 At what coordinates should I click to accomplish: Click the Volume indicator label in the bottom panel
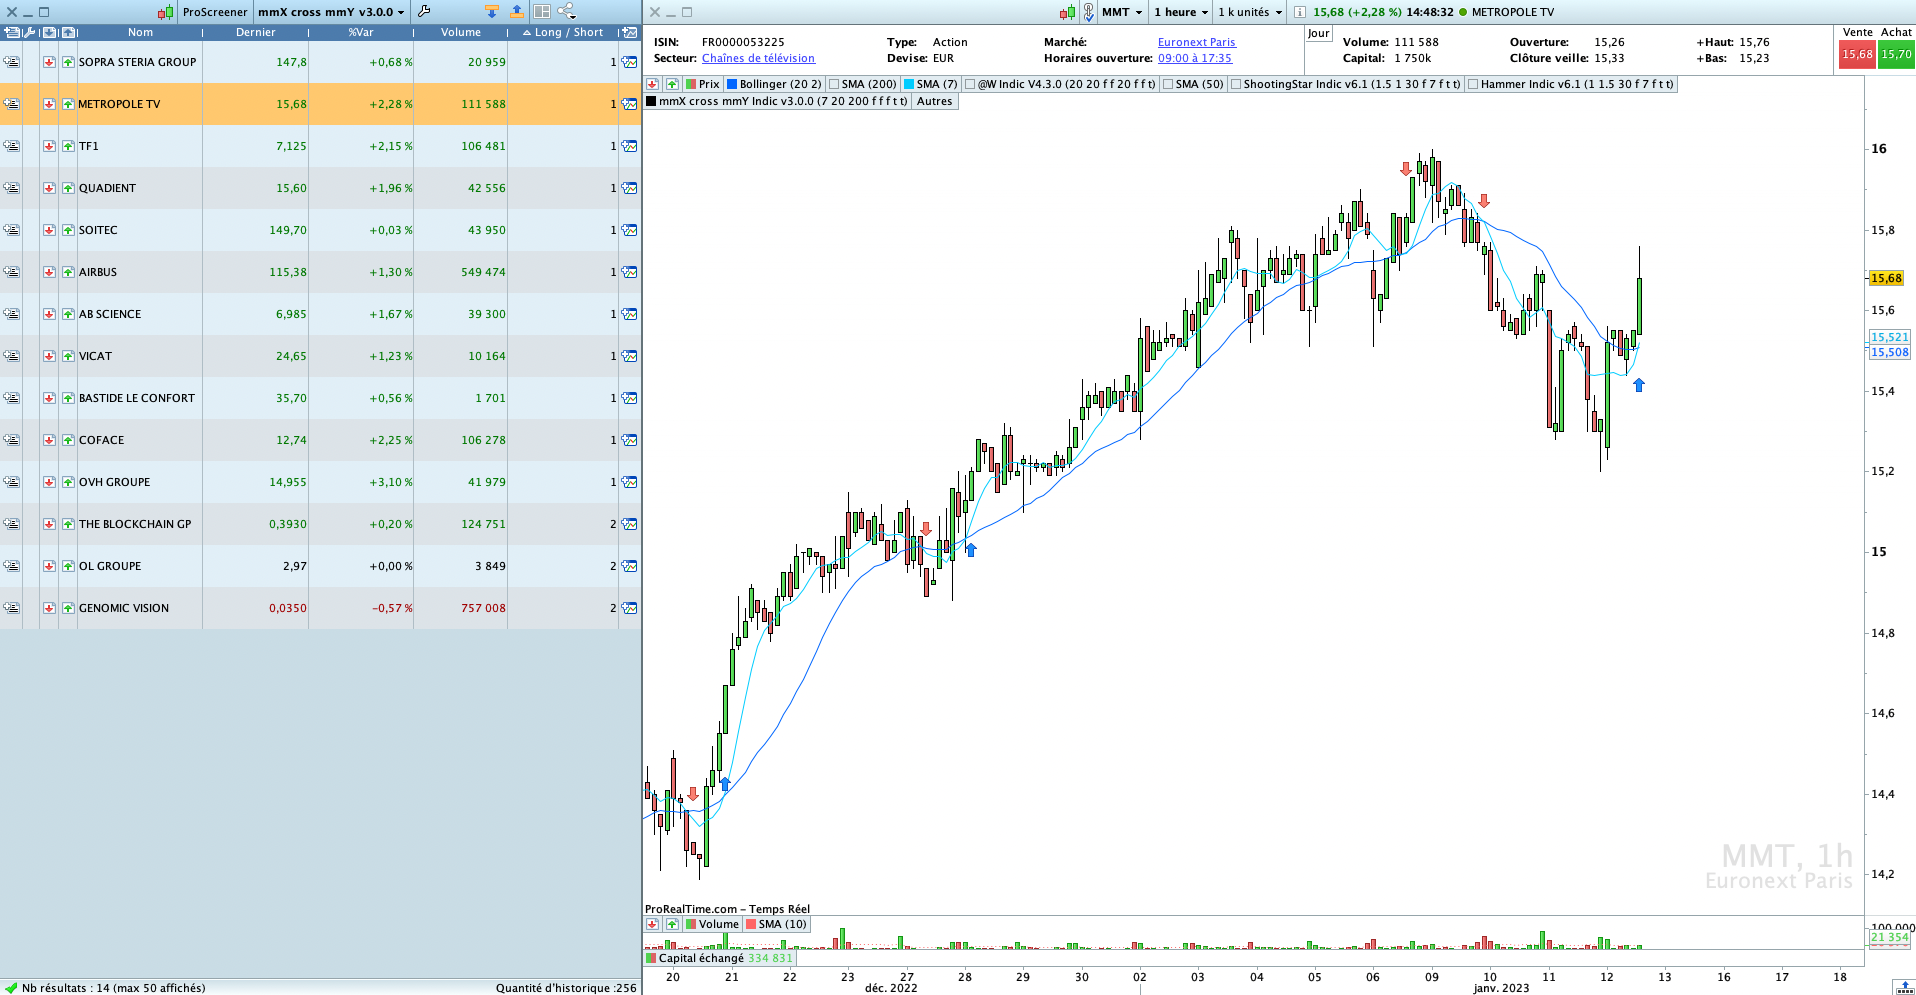(x=718, y=924)
